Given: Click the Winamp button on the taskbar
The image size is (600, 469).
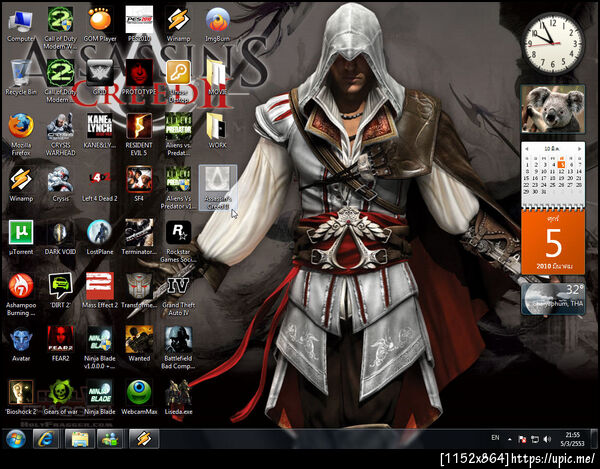Looking at the screenshot, I should pyautogui.click(x=143, y=439).
